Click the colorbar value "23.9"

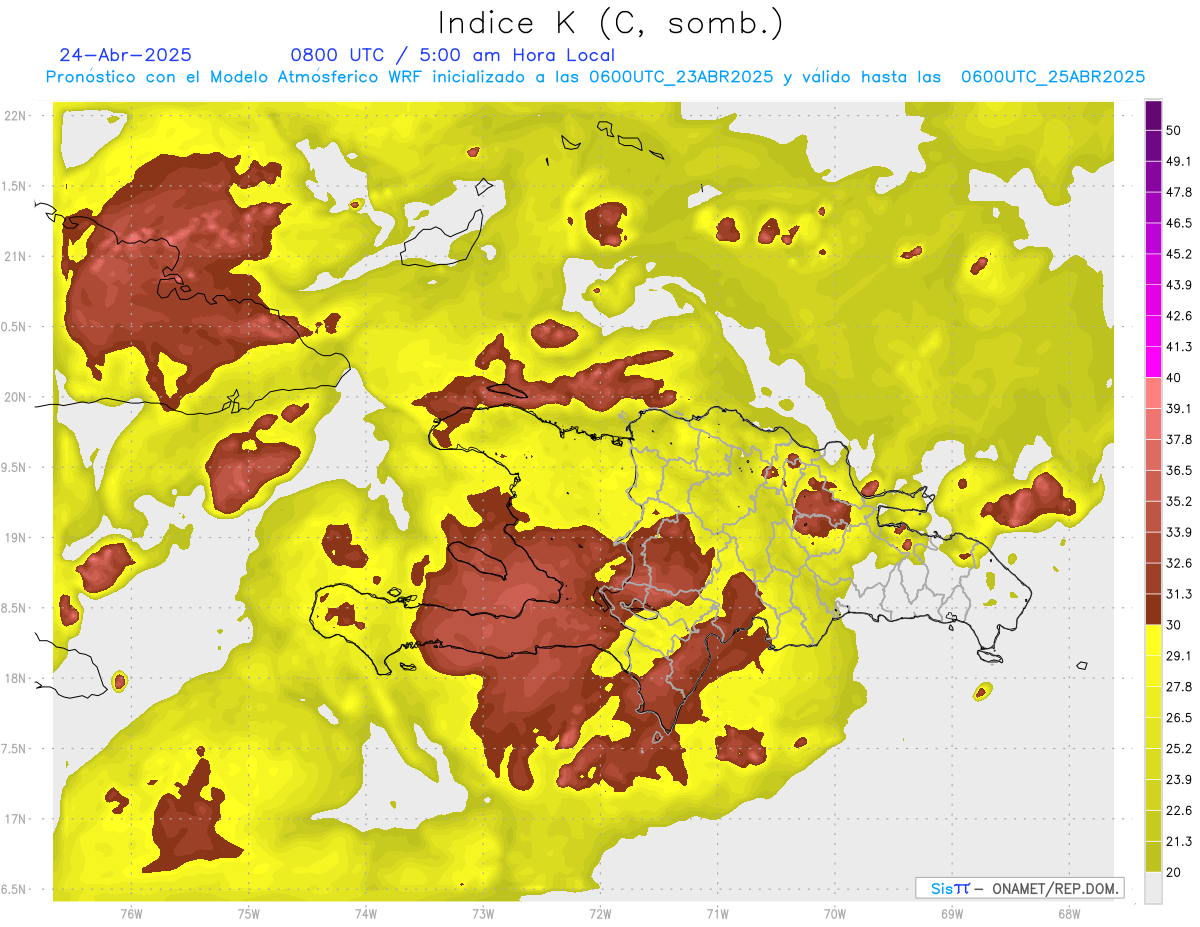(x=1179, y=779)
